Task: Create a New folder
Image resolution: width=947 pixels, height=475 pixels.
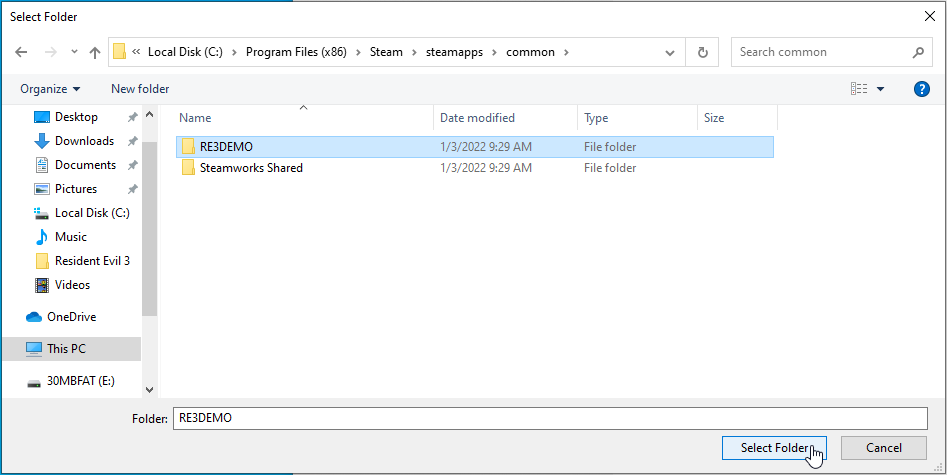Action: [140, 89]
